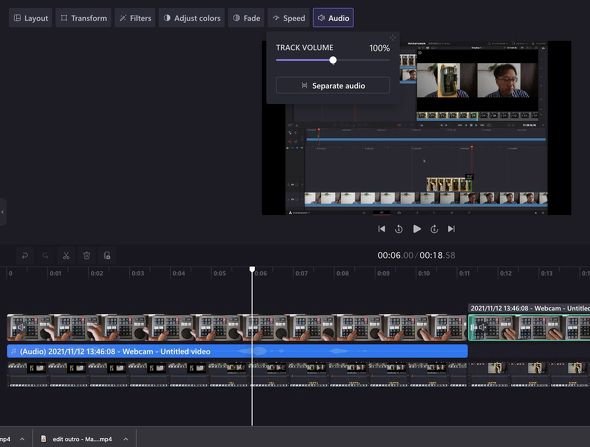The image size is (590, 447).
Task: Click the undo arrow icon
Action: 25,256
